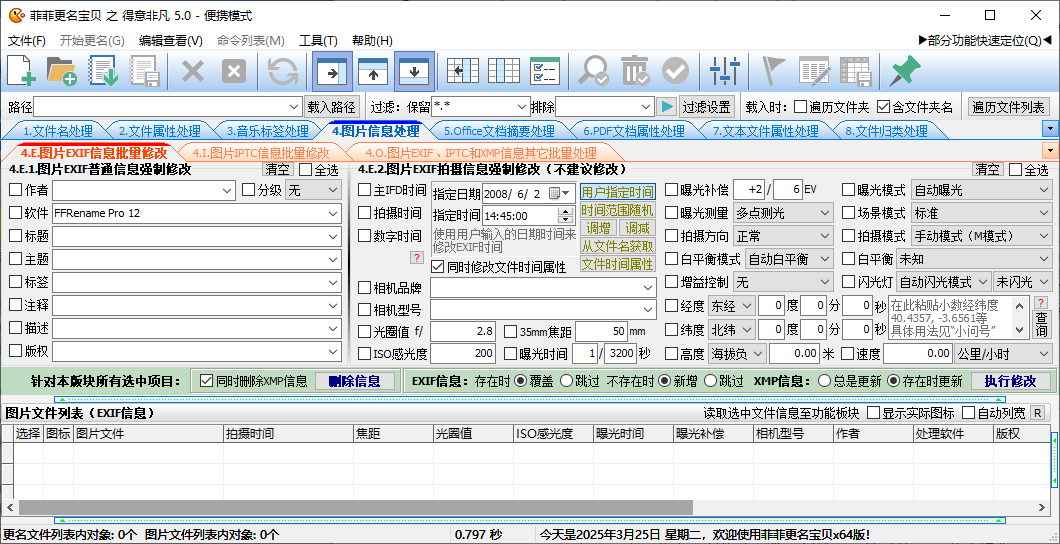The image size is (1060, 544).
Task: Open the 保留 filter dropdown
Action: [x=522, y=107]
